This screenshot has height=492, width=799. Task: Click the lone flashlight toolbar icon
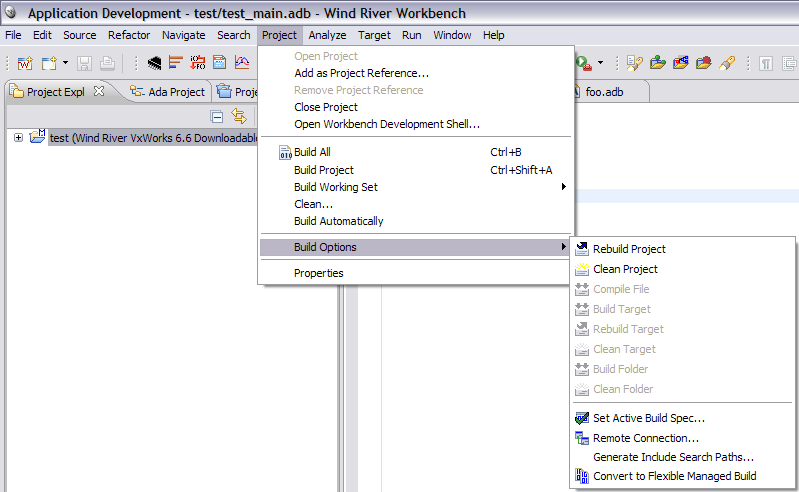point(727,63)
